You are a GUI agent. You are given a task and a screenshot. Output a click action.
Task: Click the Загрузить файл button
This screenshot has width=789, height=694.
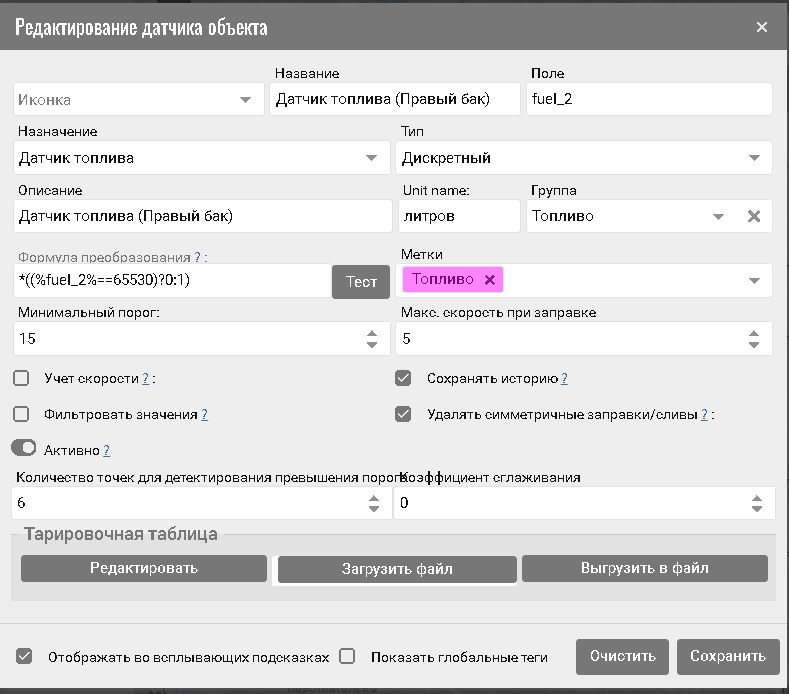pyautogui.click(x=397, y=569)
